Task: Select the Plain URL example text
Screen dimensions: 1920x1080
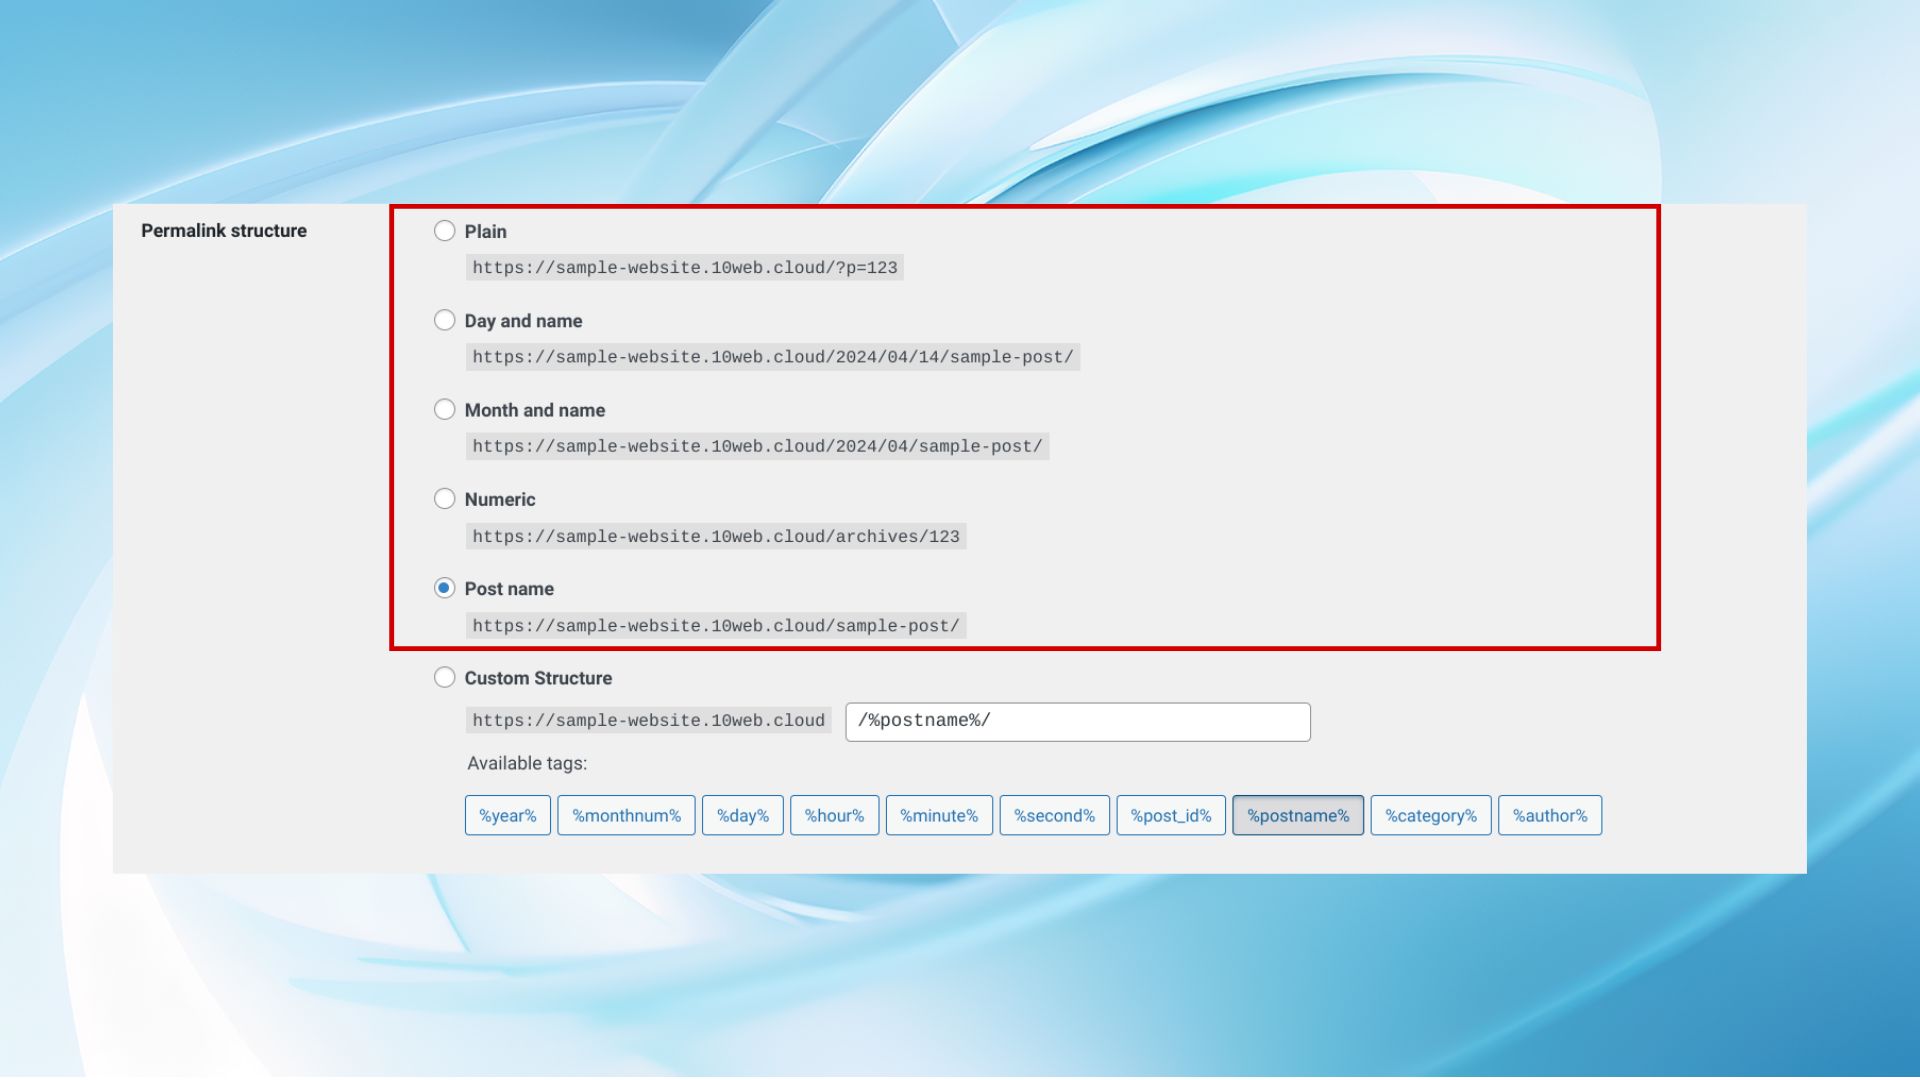Action: [x=684, y=267]
